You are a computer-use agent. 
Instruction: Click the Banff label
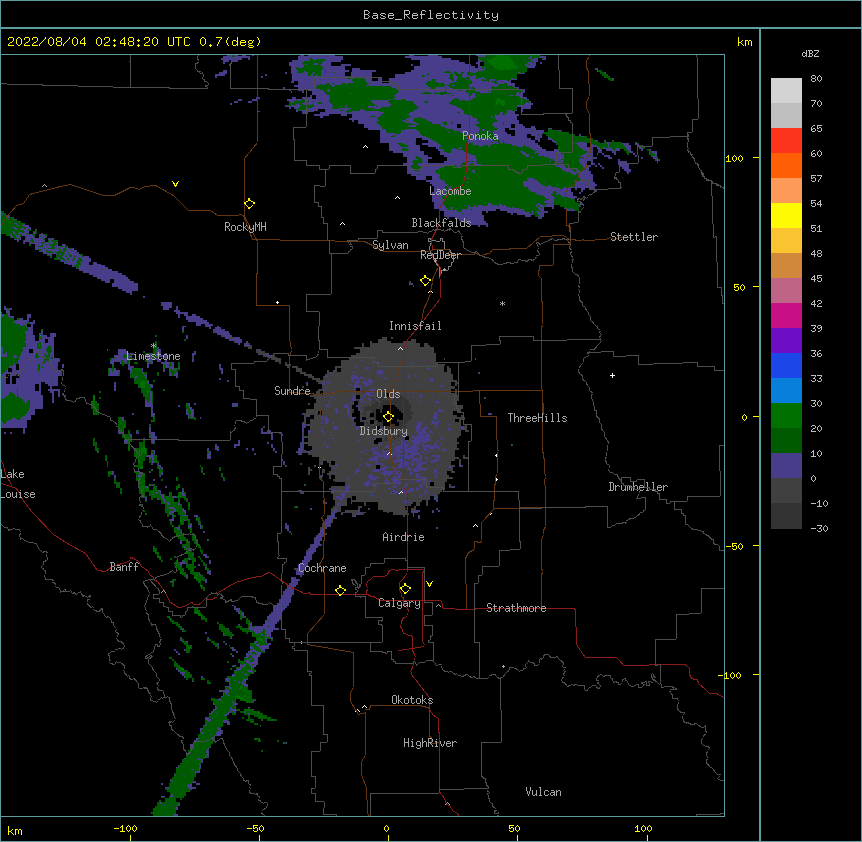124,567
